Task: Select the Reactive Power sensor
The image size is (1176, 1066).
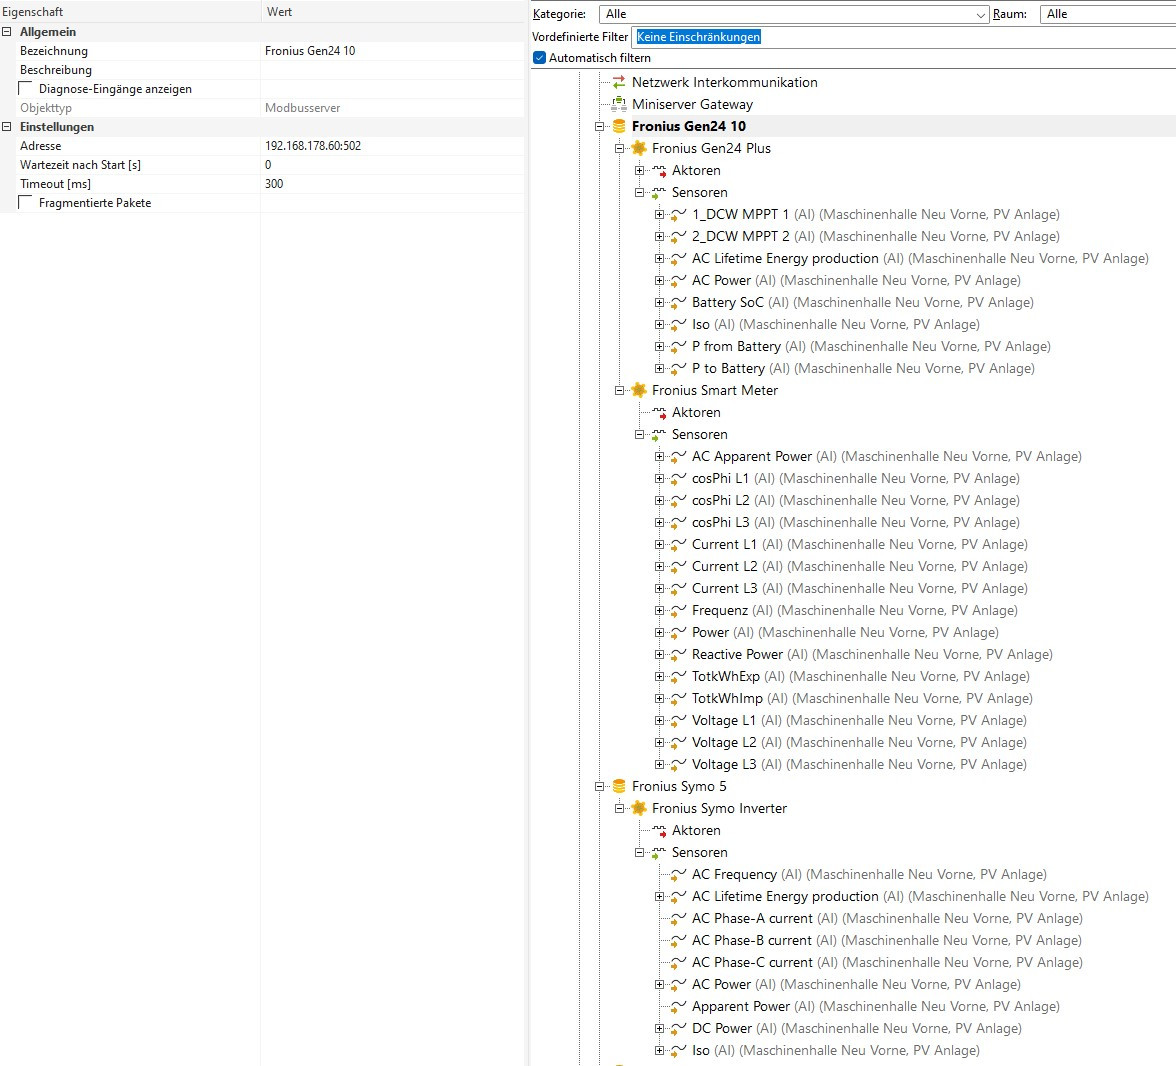Action: coord(872,655)
